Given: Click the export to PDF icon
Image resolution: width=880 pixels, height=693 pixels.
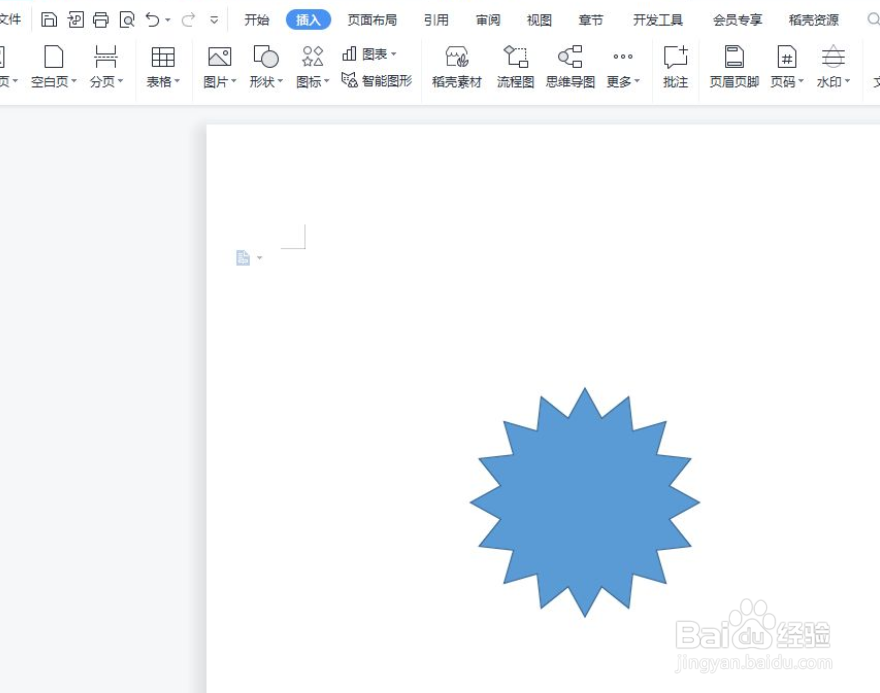Looking at the screenshot, I should click(75, 20).
